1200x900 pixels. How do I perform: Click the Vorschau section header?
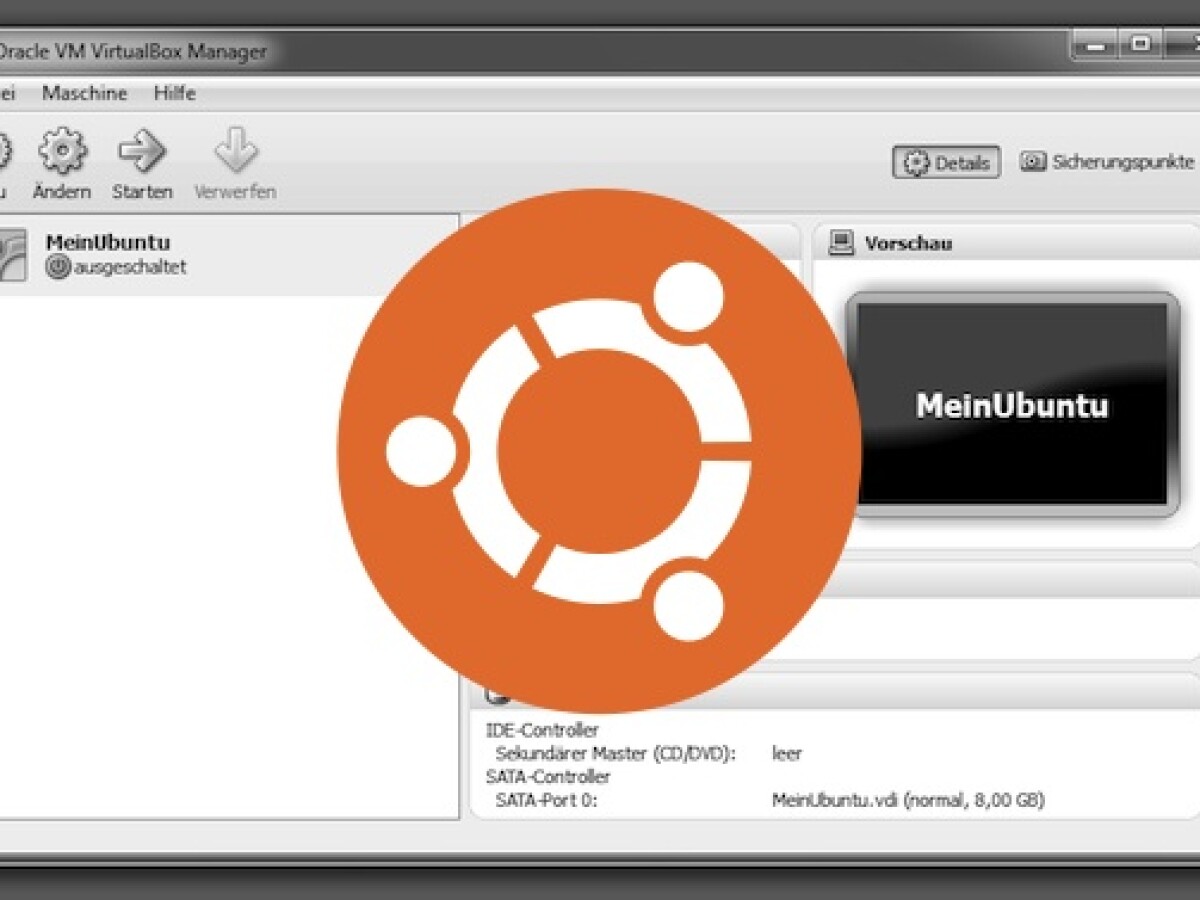[908, 243]
